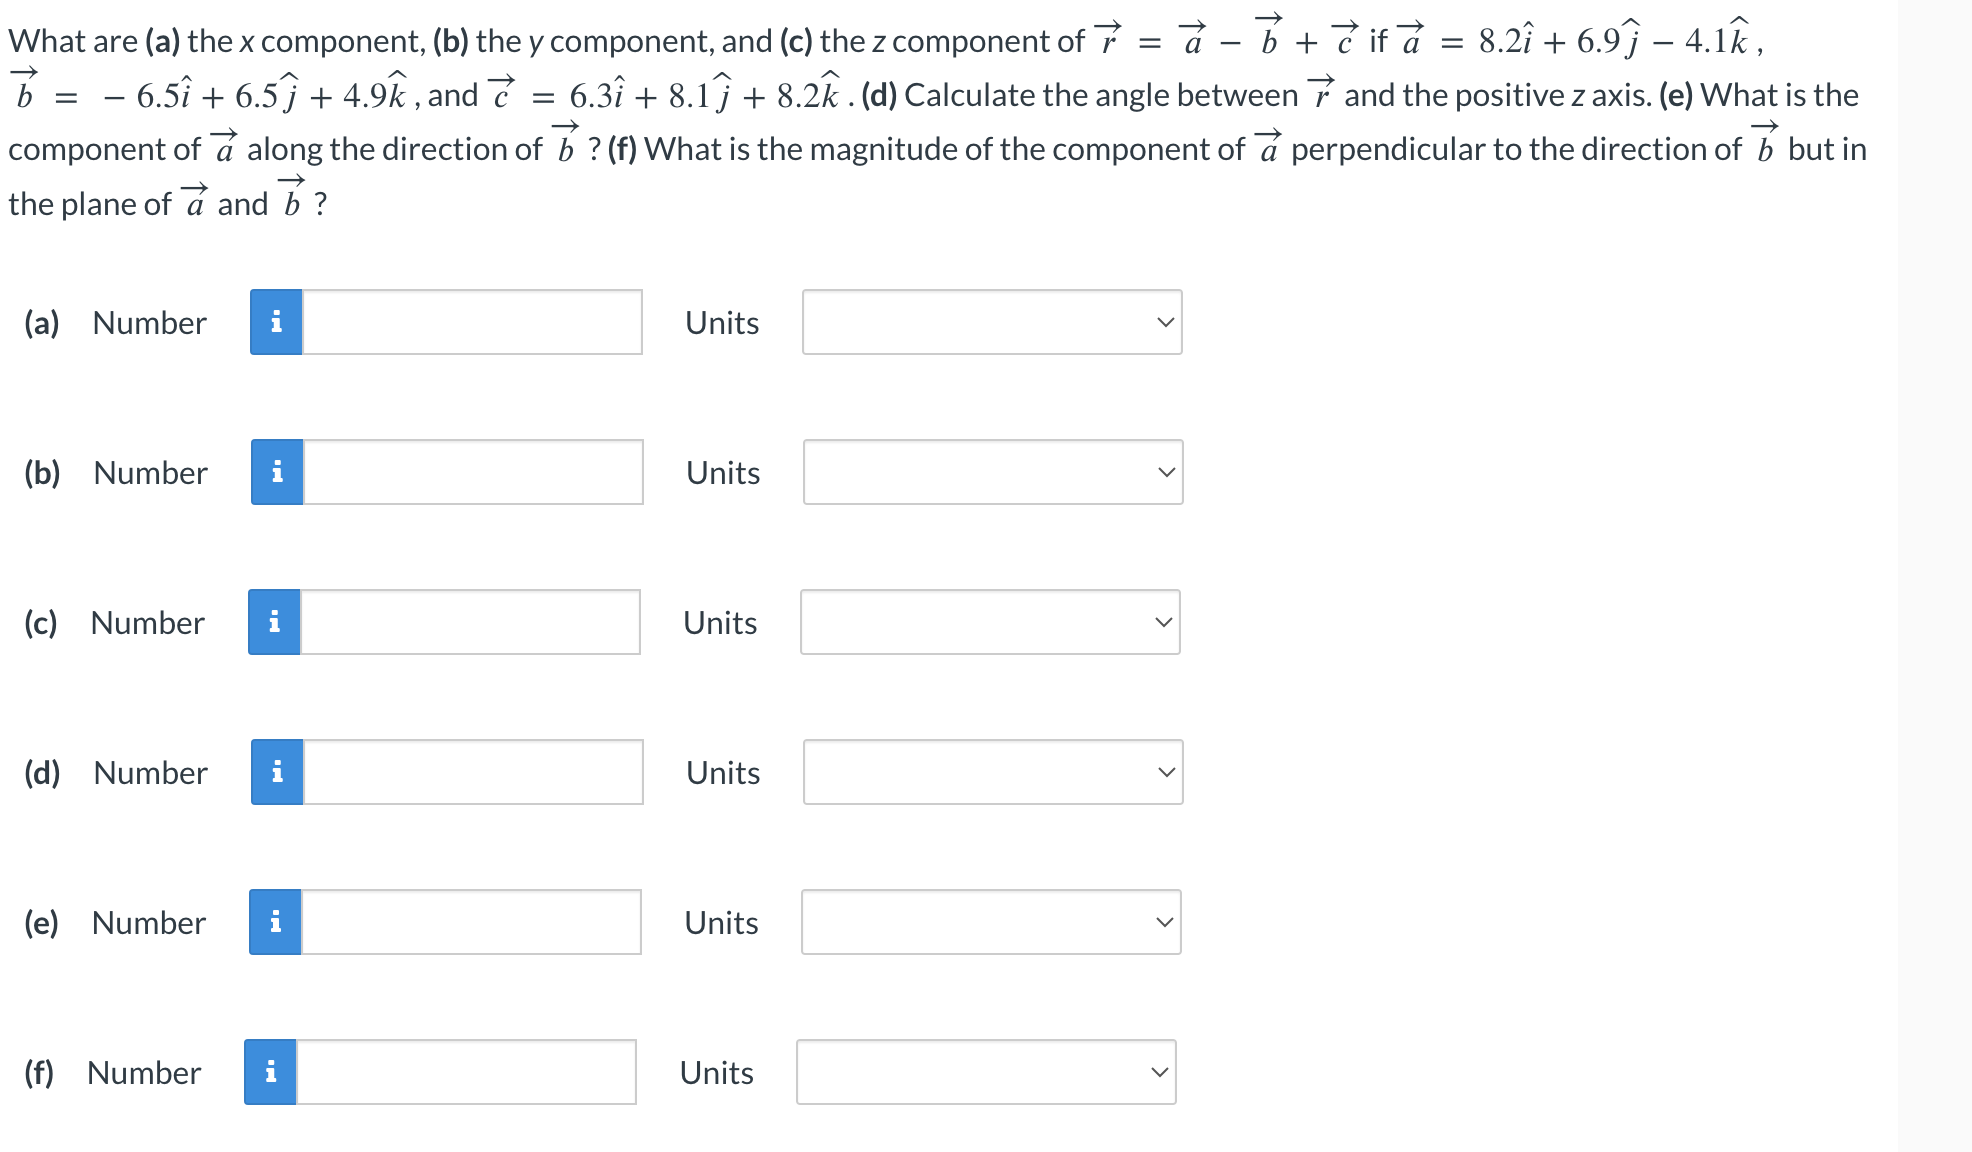
Task: Click inside the part (f) Number input box
Action: point(465,1071)
